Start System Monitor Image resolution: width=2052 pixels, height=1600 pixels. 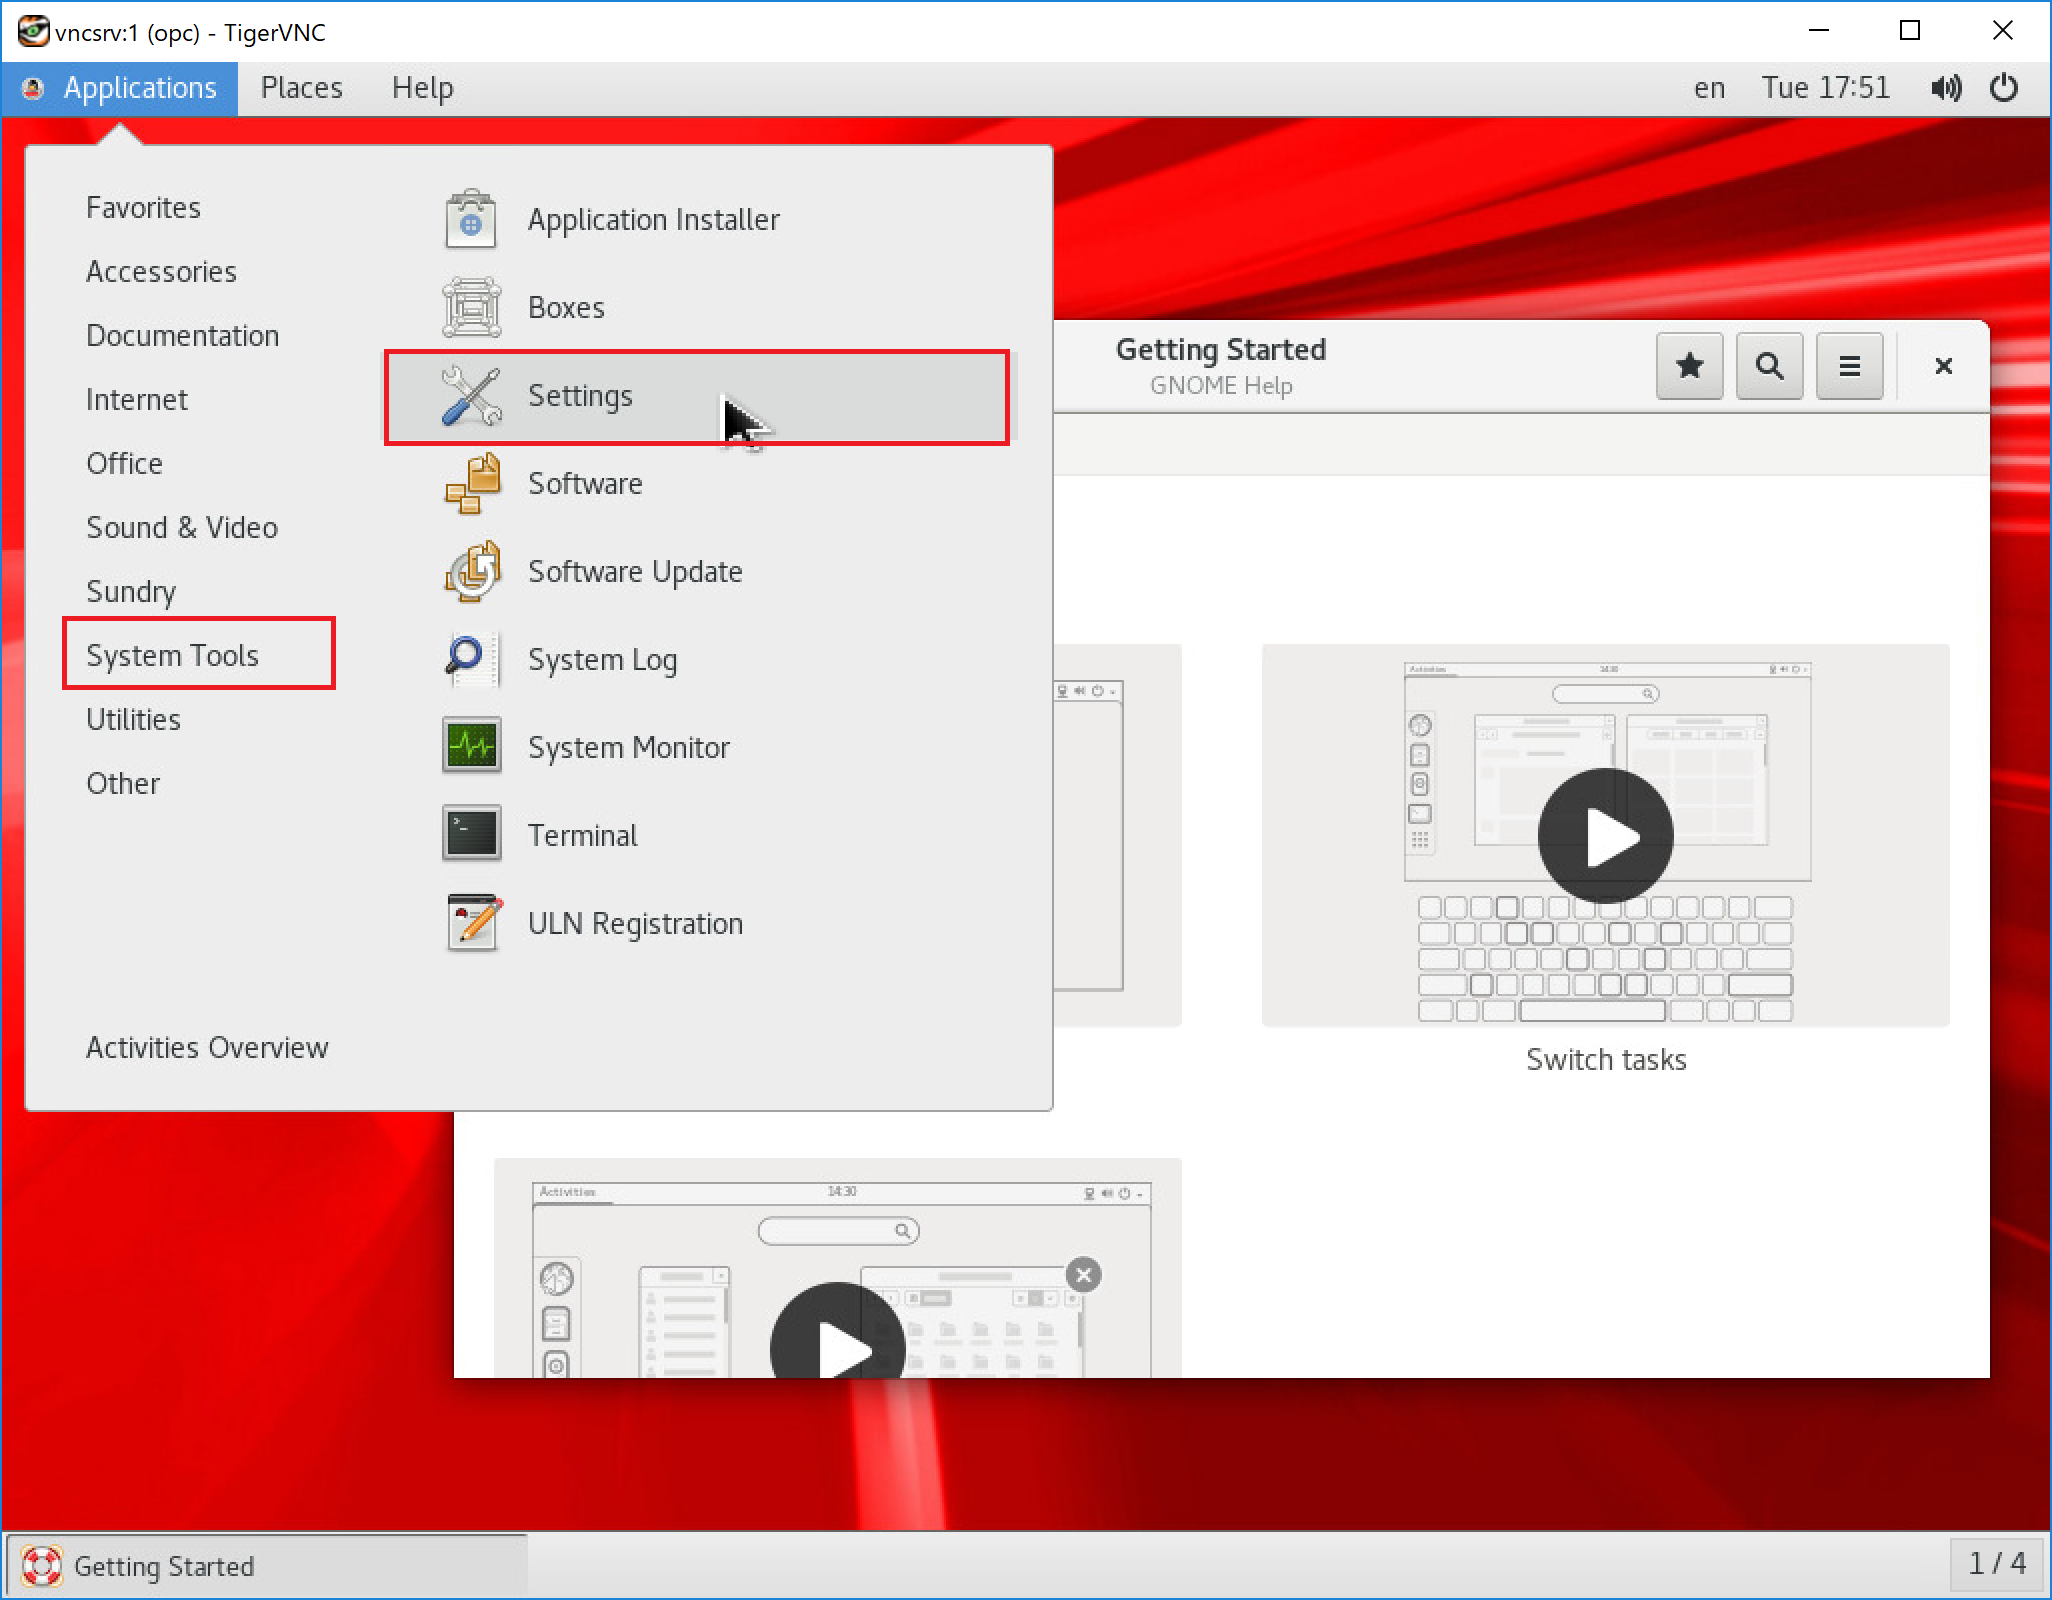click(628, 747)
